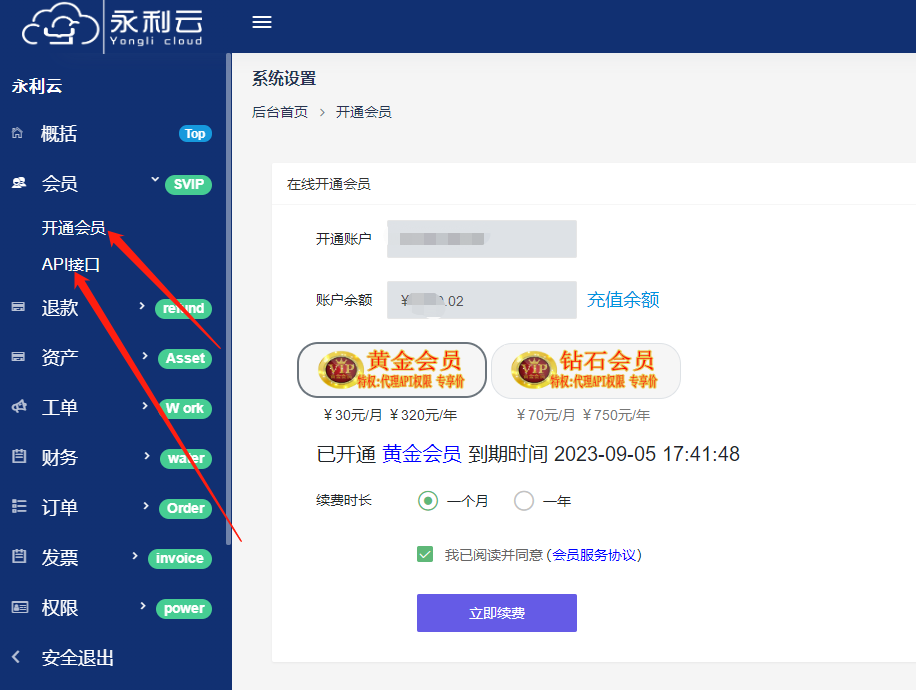This screenshot has height=690, width=916.
Task: Click the list icon beside 订单
Action: pos(18,507)
